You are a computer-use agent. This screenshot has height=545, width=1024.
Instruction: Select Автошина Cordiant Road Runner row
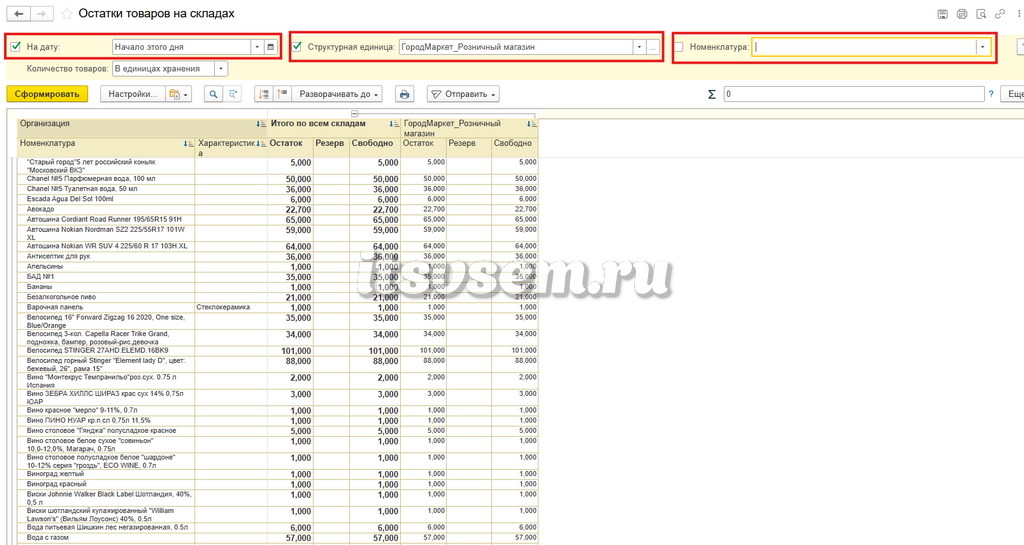coord(104,220)
